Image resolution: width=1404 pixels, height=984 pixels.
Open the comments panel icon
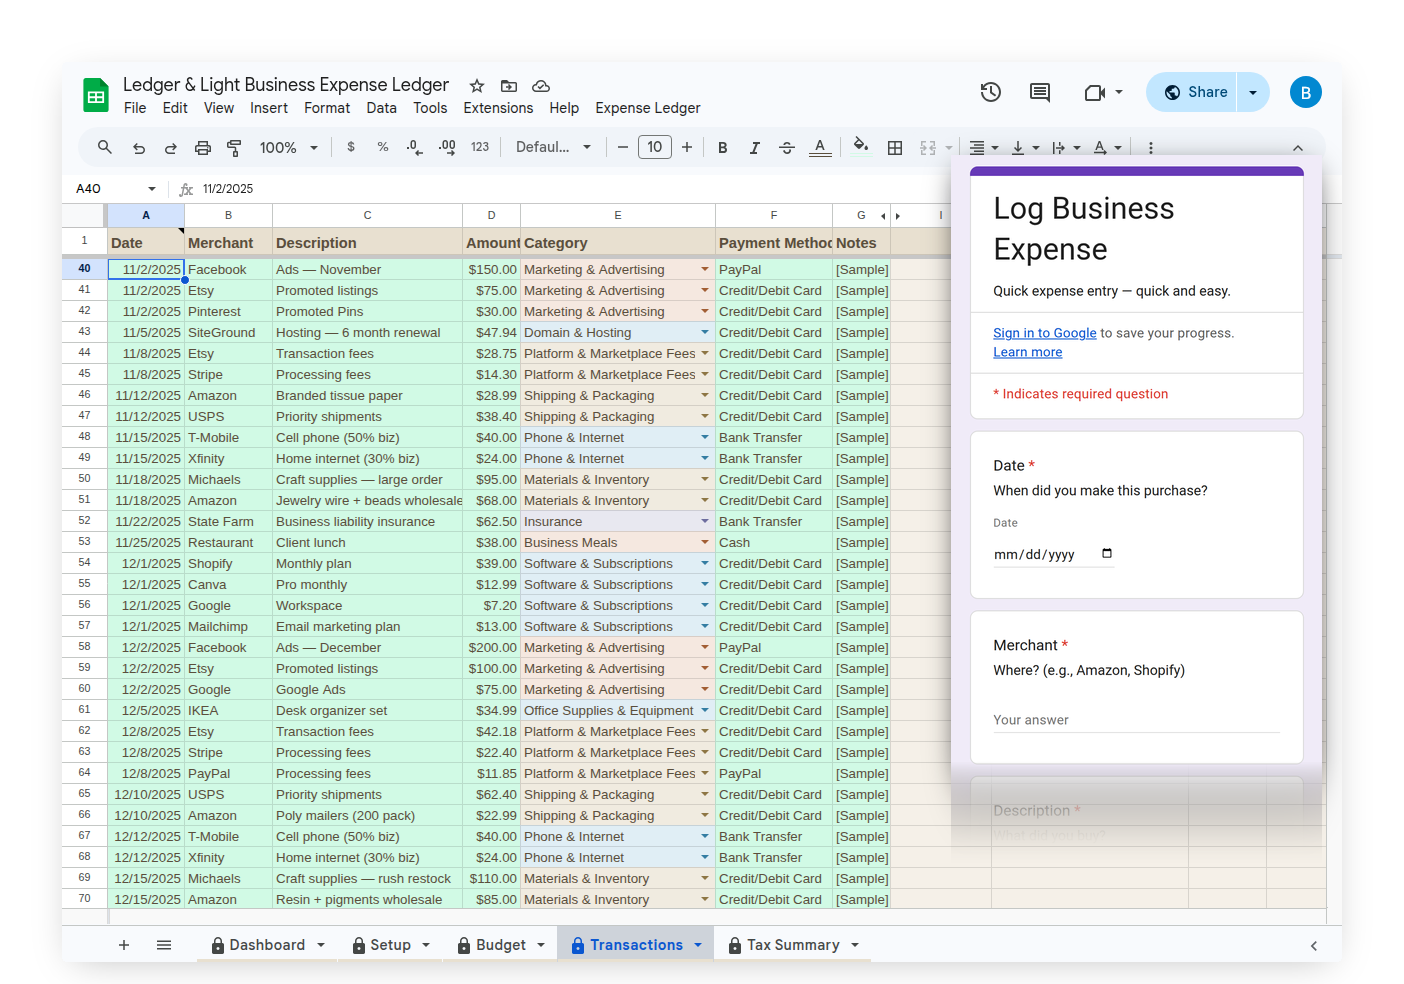pyautogui.click(x=1040, y=92)
